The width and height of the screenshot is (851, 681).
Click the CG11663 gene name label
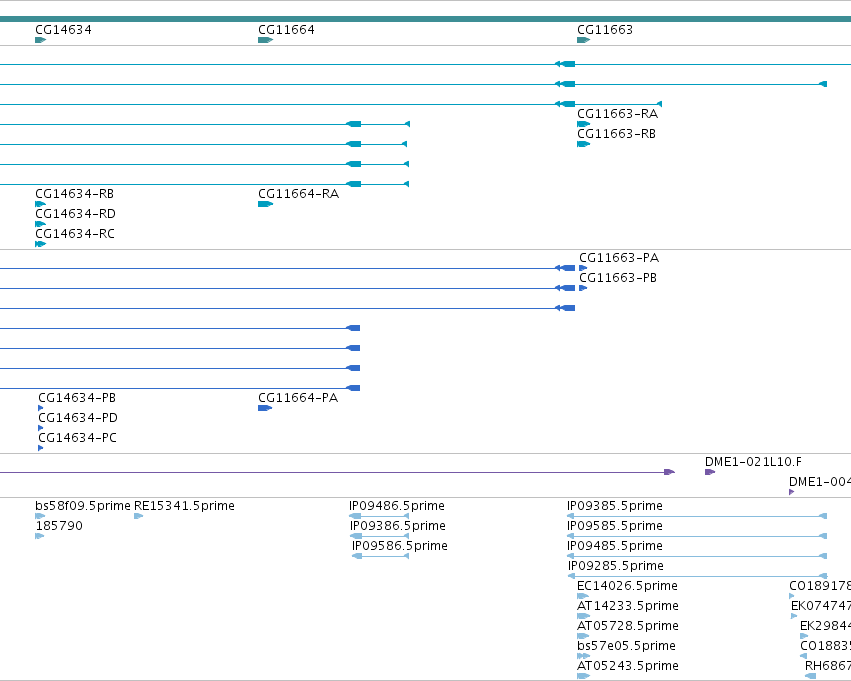[x=605, y=30]
